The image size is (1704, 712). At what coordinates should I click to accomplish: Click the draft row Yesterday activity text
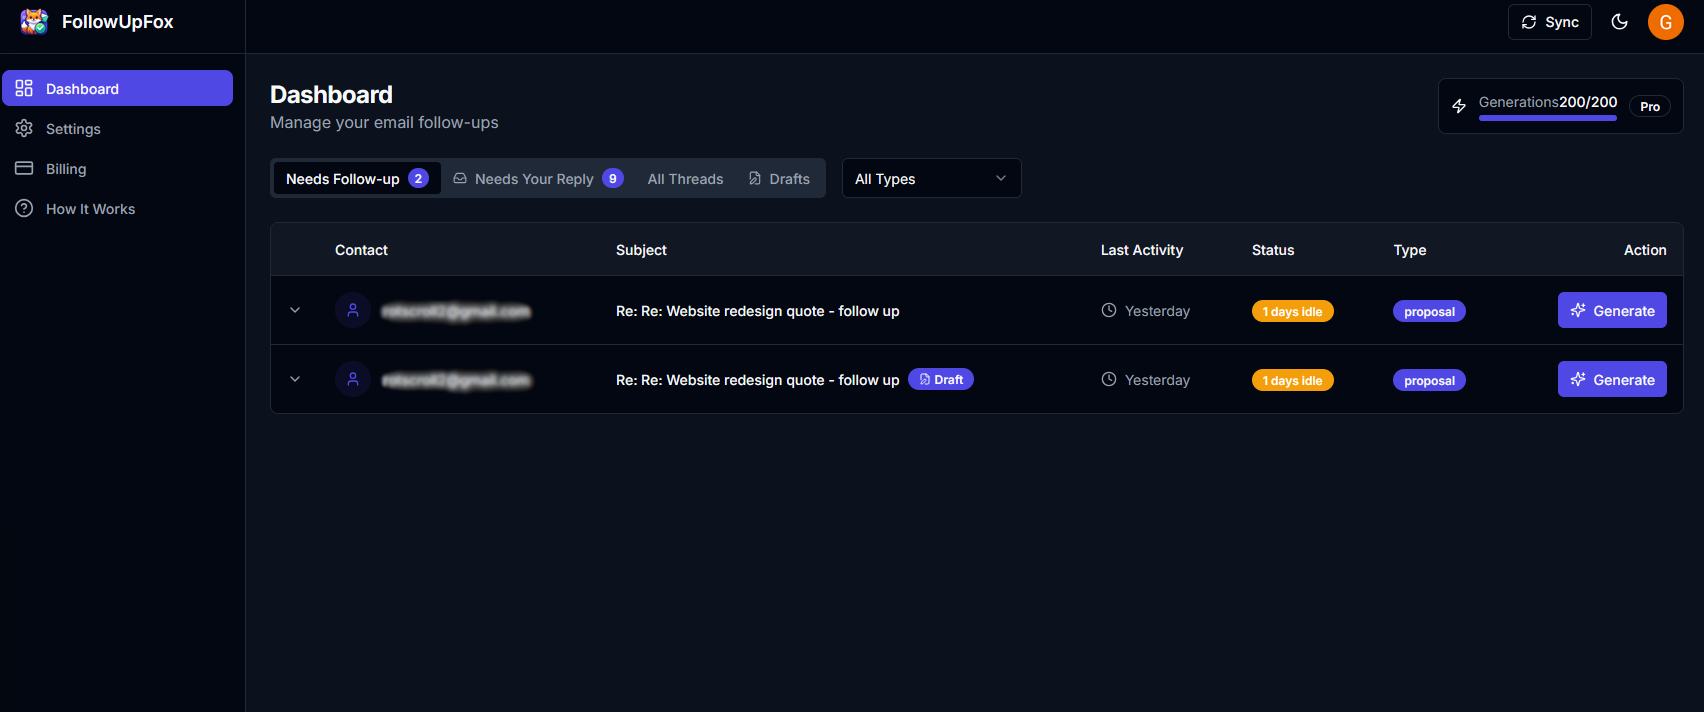(1157, 380)
